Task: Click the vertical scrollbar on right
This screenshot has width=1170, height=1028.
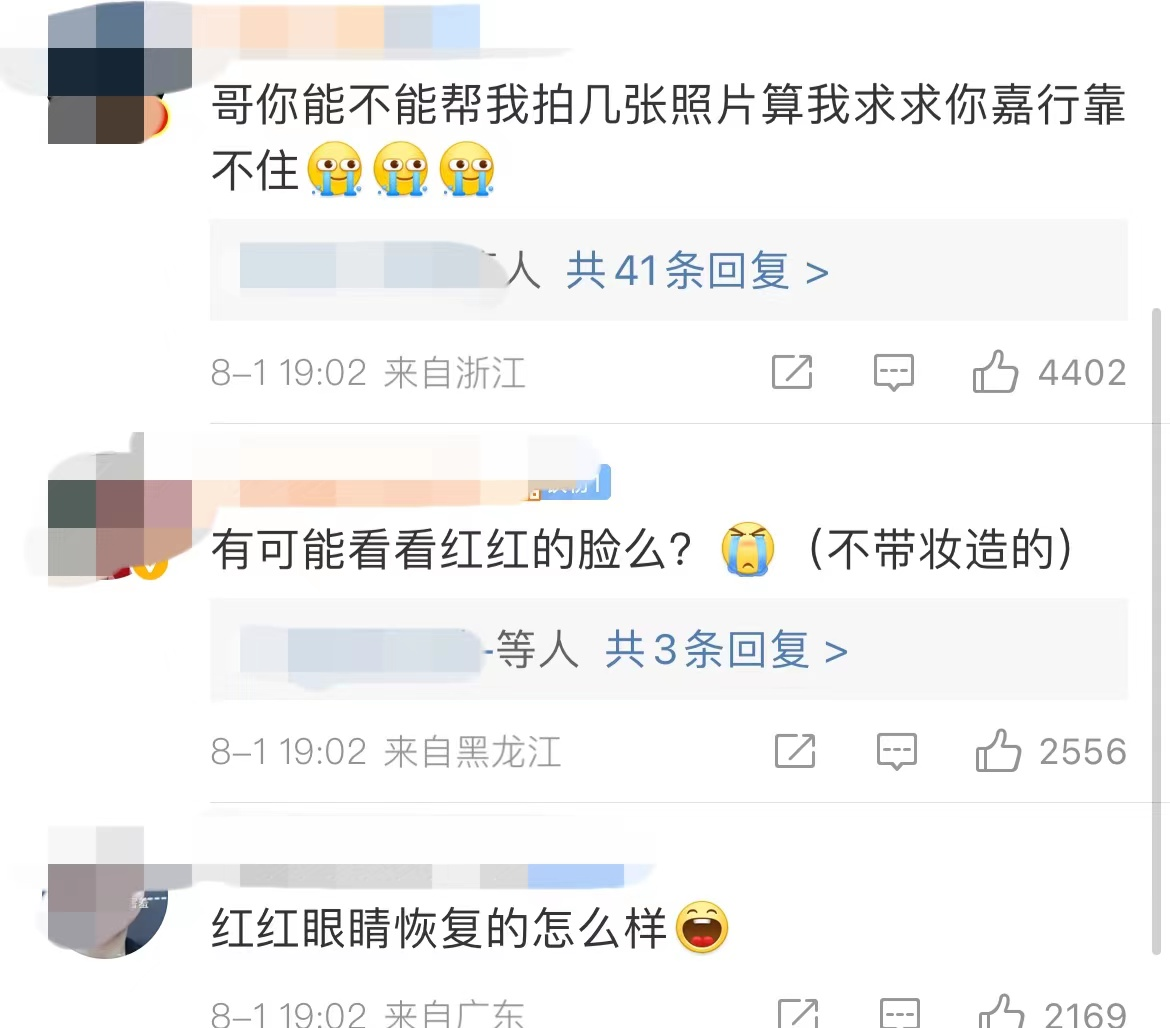Action: (x=1157, y=630)
